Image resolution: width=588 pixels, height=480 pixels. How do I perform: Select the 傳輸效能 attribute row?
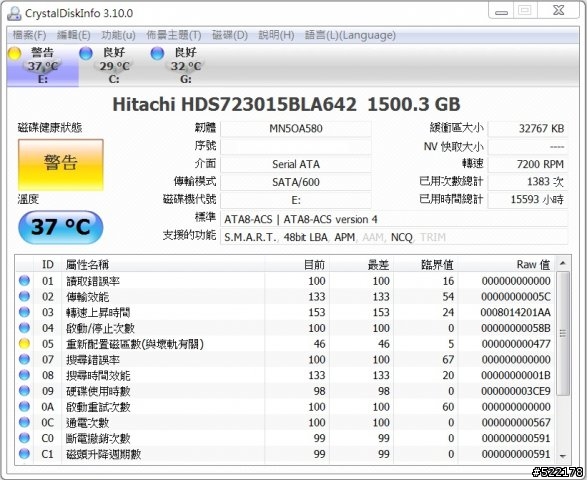pos(286,297)
